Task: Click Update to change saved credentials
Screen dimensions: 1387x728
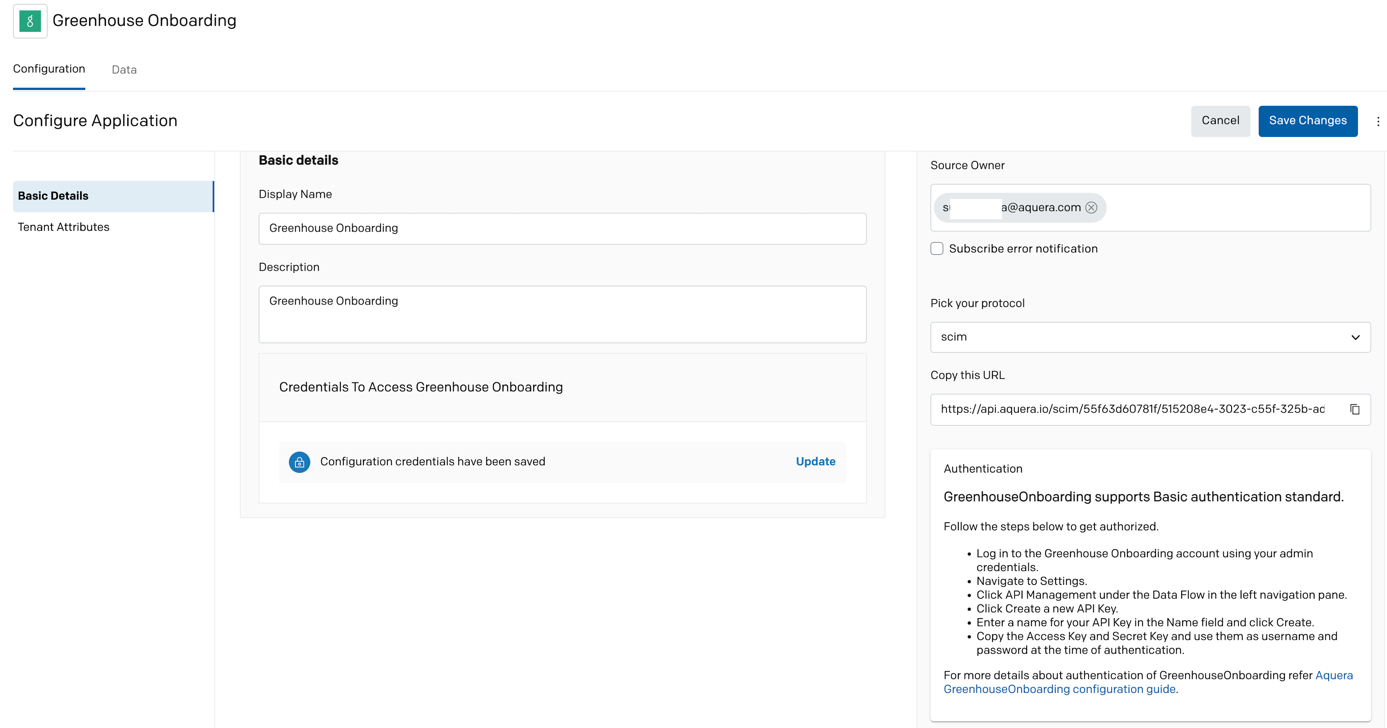Action: pyautogui.click(x=815, y=462)
